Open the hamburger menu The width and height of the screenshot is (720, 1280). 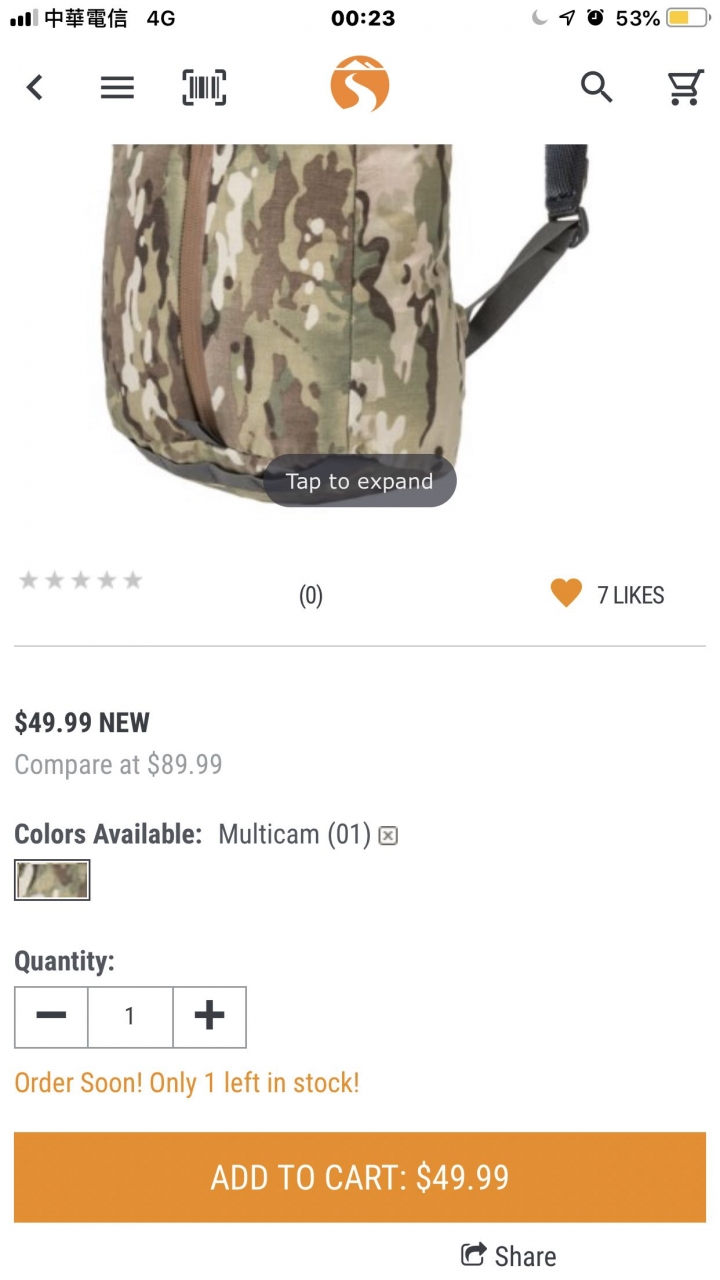(x=117, y=88)
